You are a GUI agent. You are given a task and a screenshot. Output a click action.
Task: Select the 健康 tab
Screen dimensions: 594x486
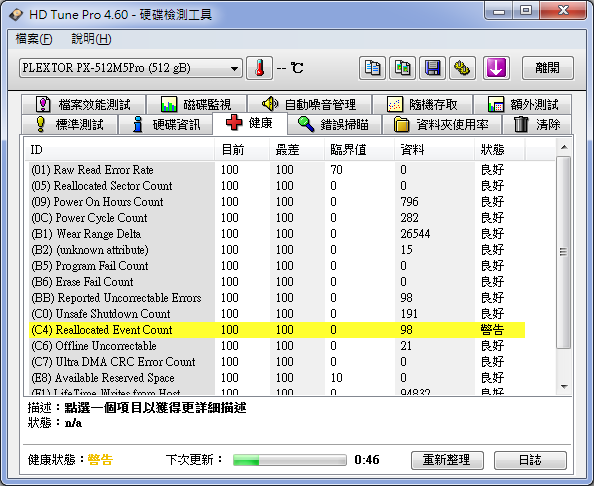coord(250,123)
